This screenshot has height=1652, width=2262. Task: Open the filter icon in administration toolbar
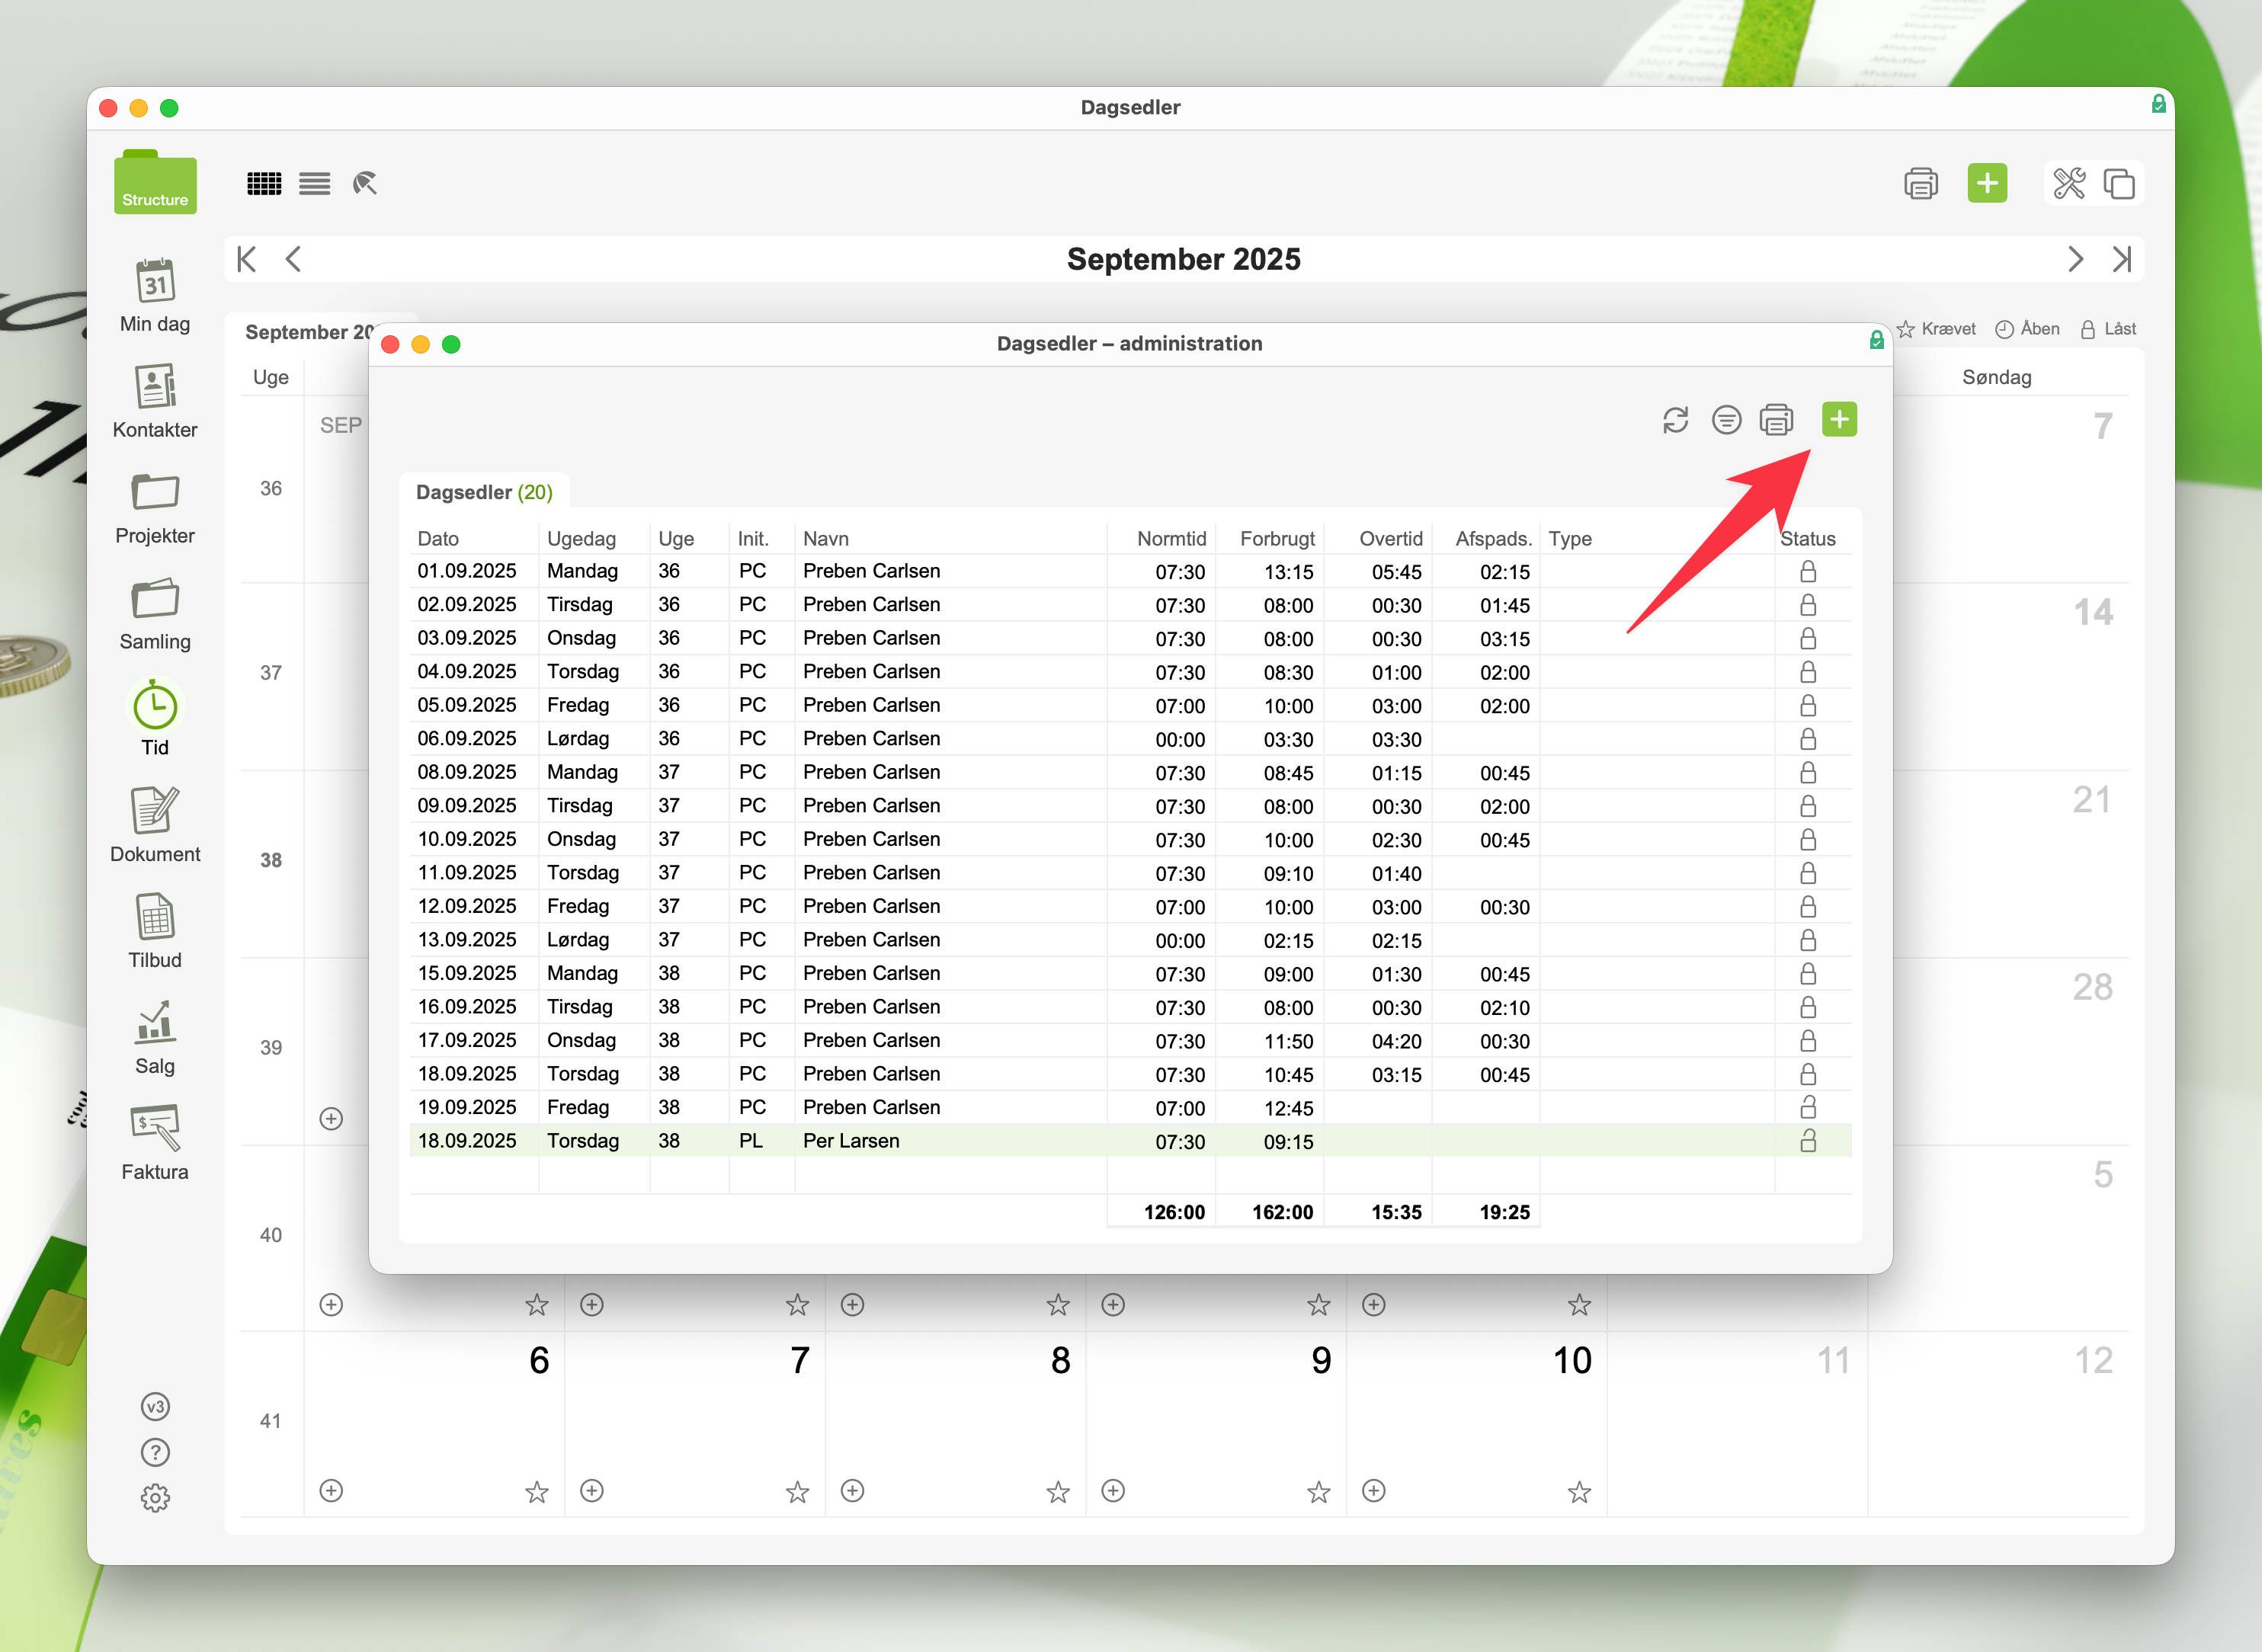click(x=1726, y=420)
